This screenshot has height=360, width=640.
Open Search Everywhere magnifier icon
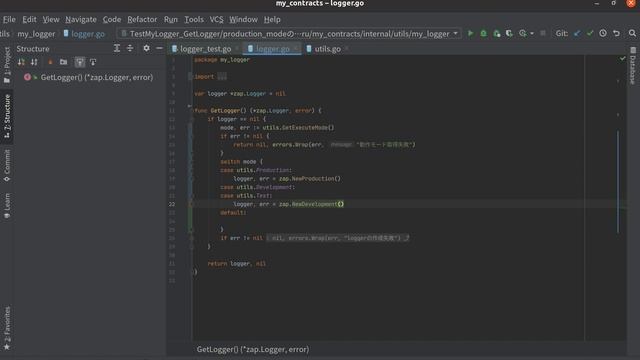tap(632, 33)
